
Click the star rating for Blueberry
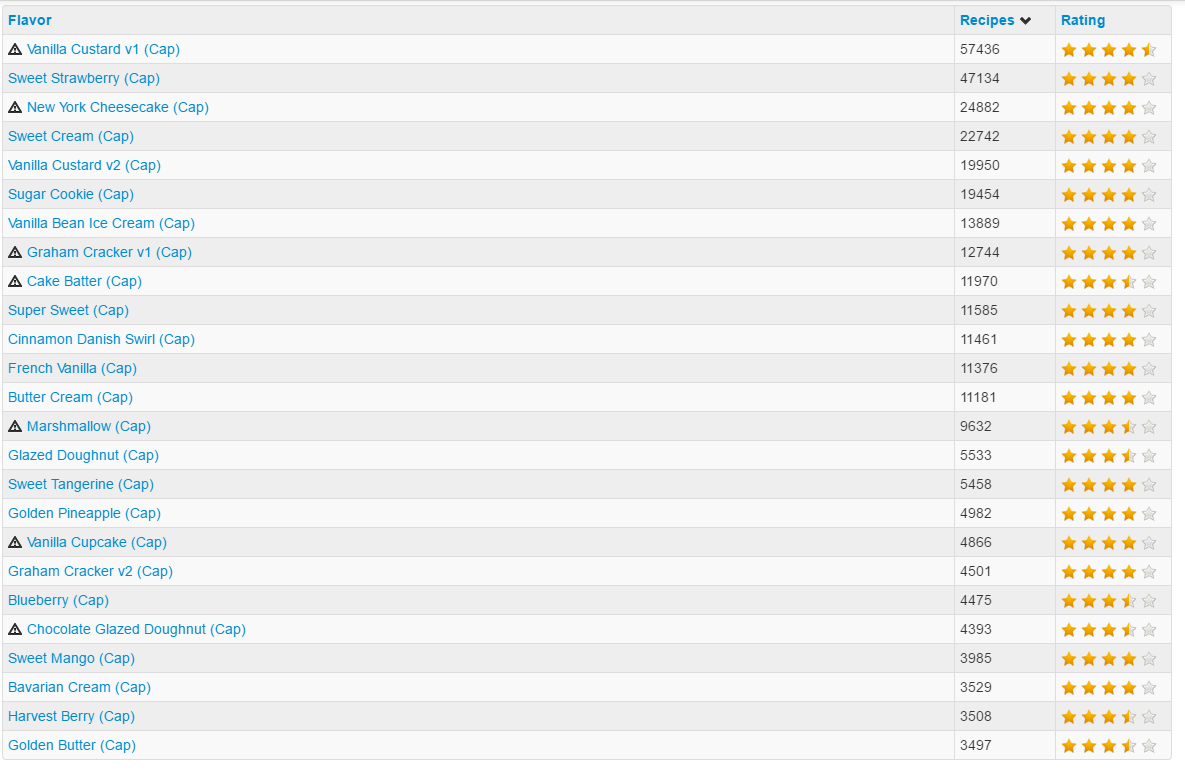pyautogui.click(x=1109, y=601)
